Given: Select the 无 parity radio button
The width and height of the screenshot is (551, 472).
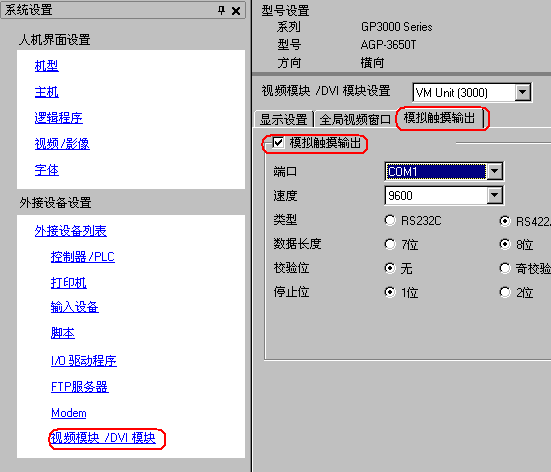Looking at the screenshot, I should [x=390, y=268].
